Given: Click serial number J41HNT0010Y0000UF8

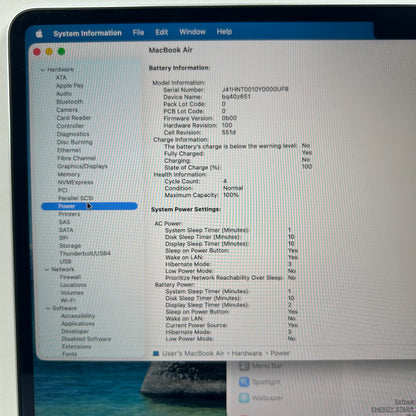Looking at the screenshot, I should pos(255,89).
